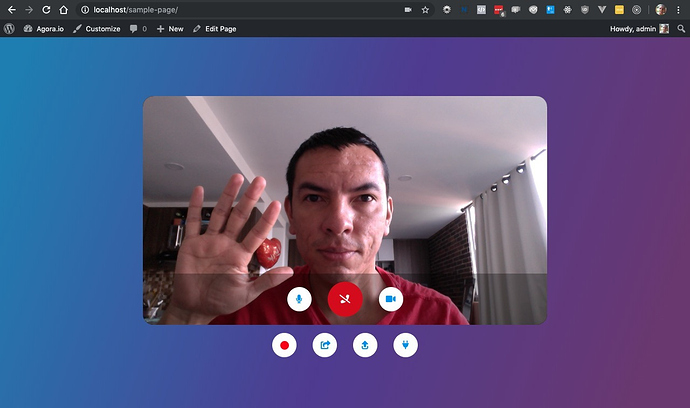The image size is (690, 408).
Task: Click the Edit Page link
Action: [215, 29]
